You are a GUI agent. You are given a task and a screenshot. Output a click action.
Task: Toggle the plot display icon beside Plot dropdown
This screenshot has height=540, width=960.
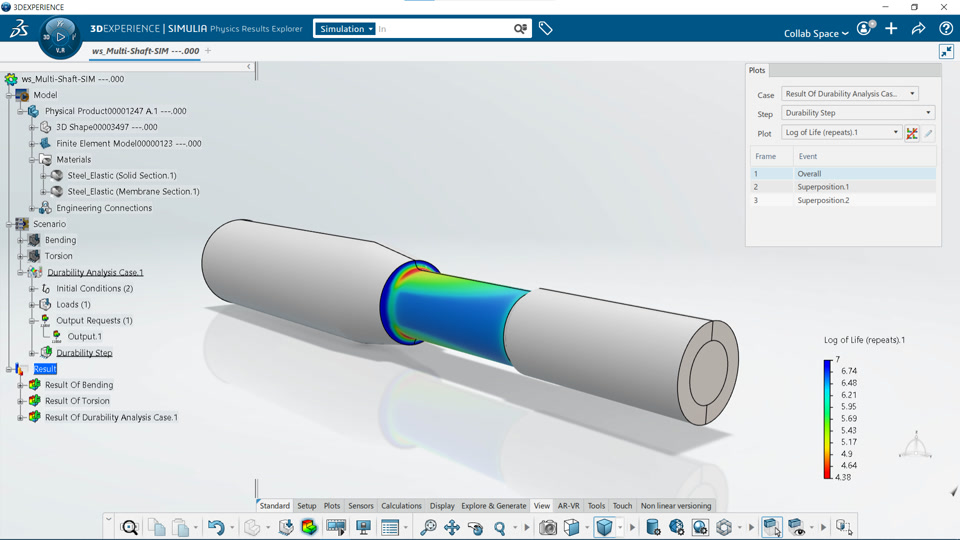click(912, 133)
